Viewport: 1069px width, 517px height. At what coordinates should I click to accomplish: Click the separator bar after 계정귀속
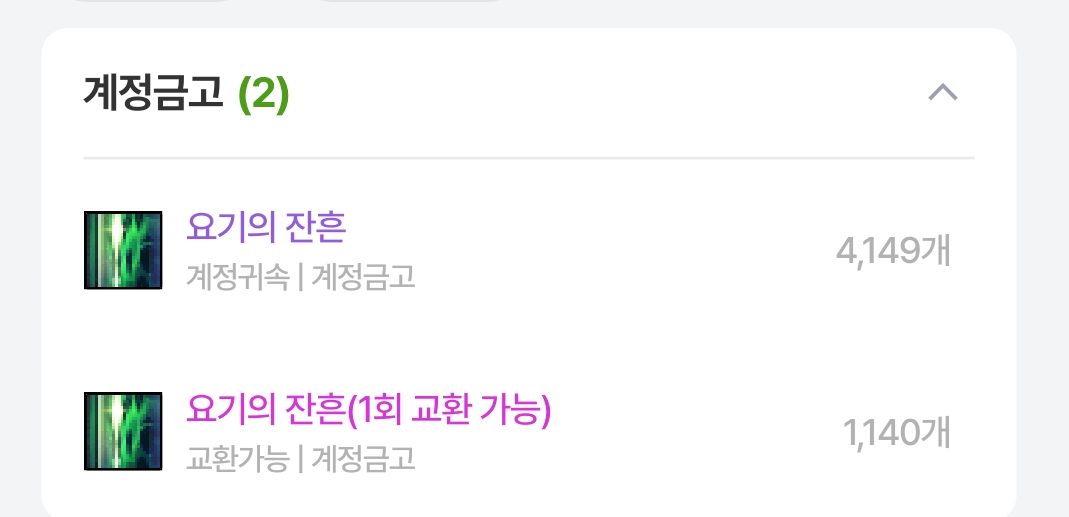point(299,277)
